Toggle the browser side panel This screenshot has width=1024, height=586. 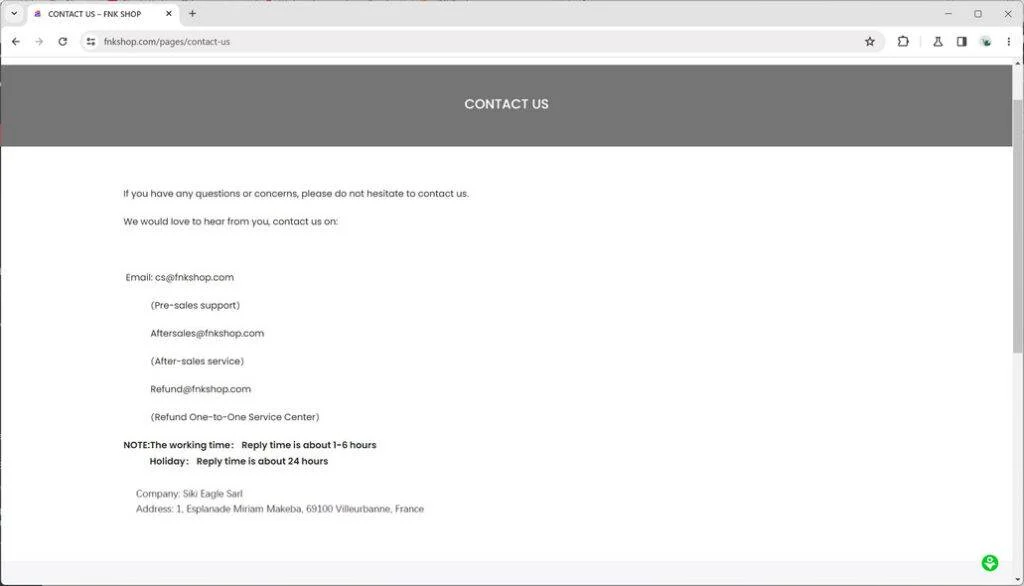[x=961, y=41]
